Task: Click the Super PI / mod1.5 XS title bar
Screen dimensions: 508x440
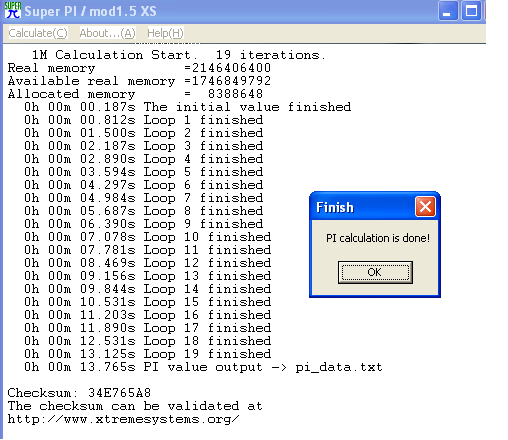Action: pos(220,11)
